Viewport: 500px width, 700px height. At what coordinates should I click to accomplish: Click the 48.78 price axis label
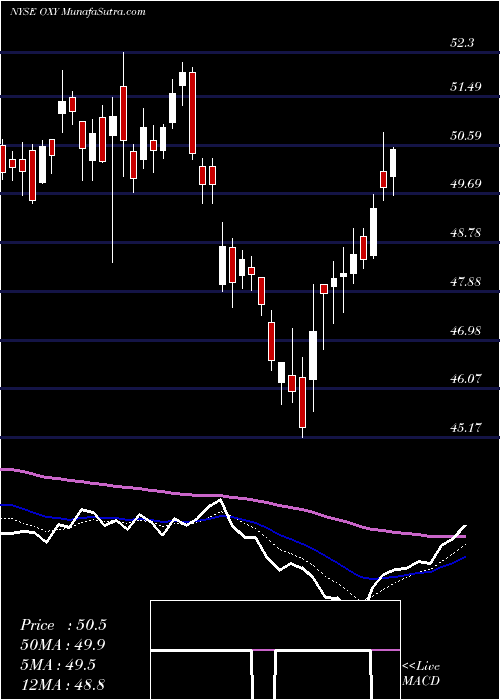466,233
